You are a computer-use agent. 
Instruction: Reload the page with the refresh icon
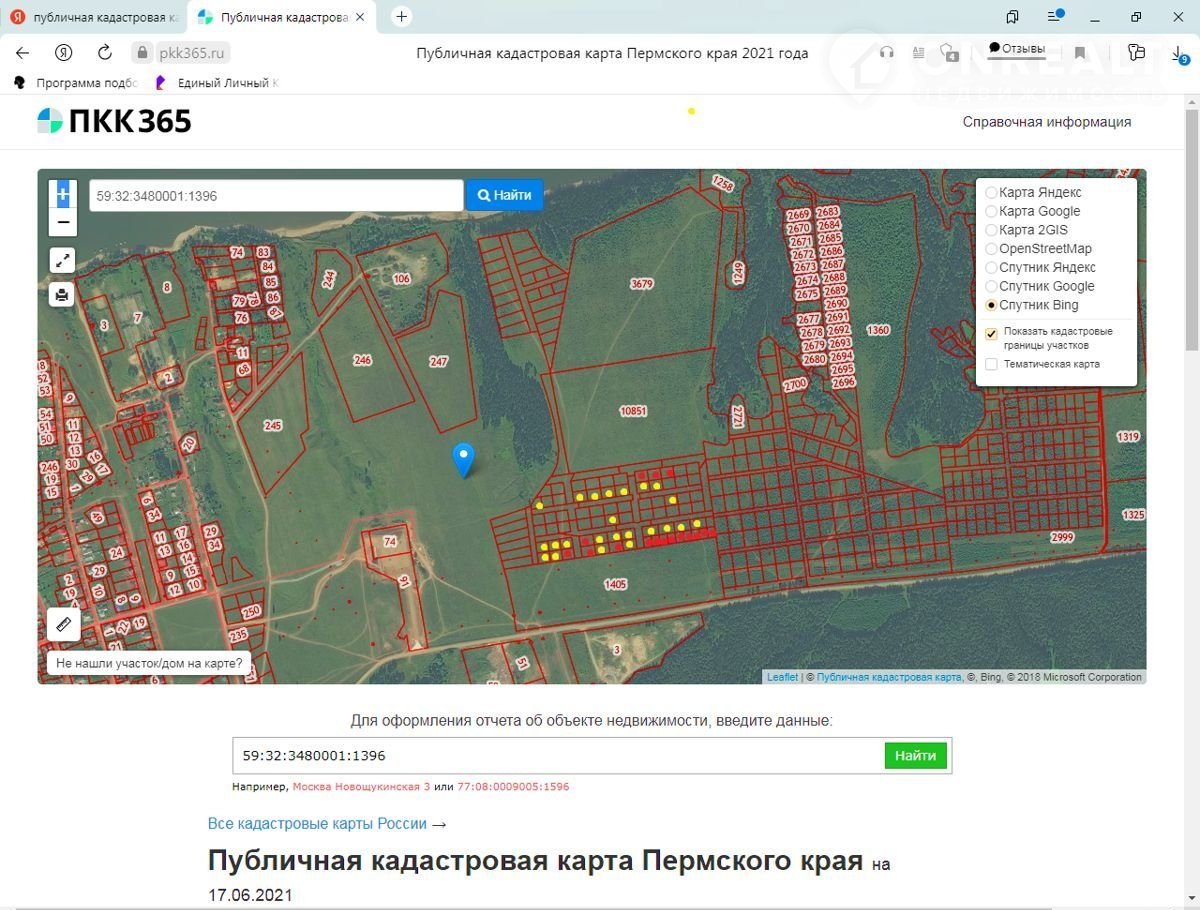105,53
